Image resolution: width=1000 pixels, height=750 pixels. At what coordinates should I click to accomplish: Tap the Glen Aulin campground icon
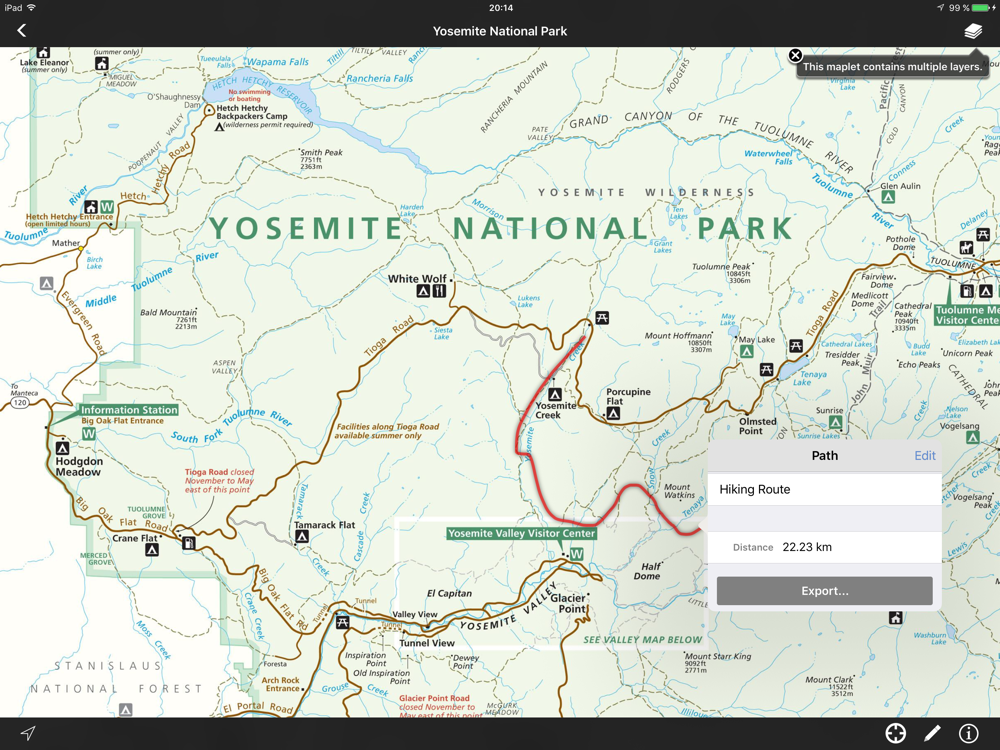887,197
